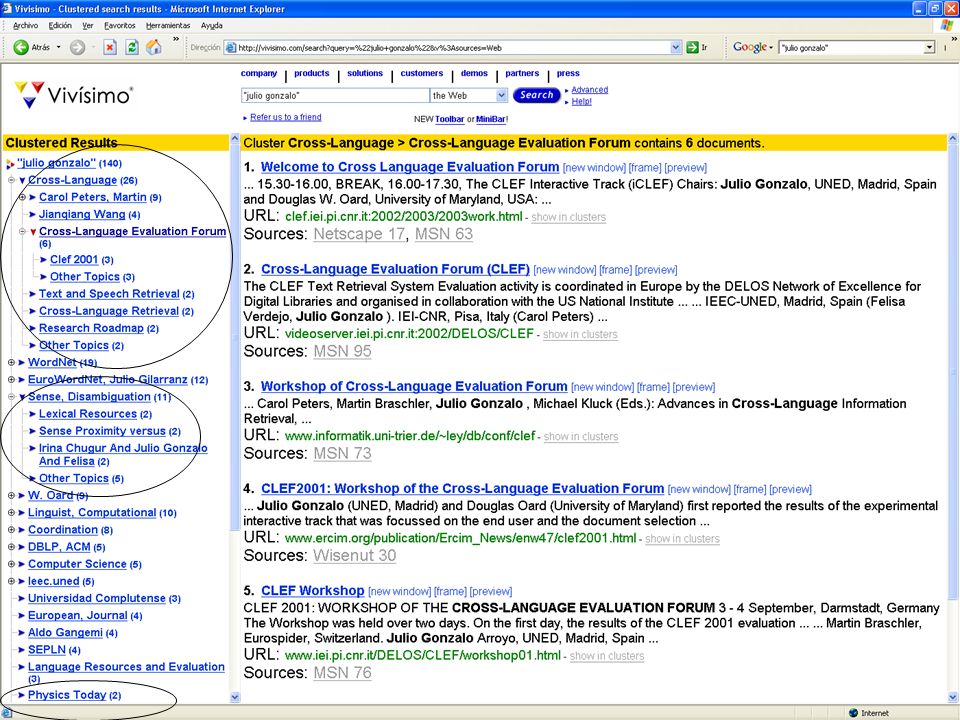Viewport: 960px width, 720px height.
Task: Open result Welcome to Cross Language Evaluation Forum
Action: pyautogui.click(x=410, y=167)
